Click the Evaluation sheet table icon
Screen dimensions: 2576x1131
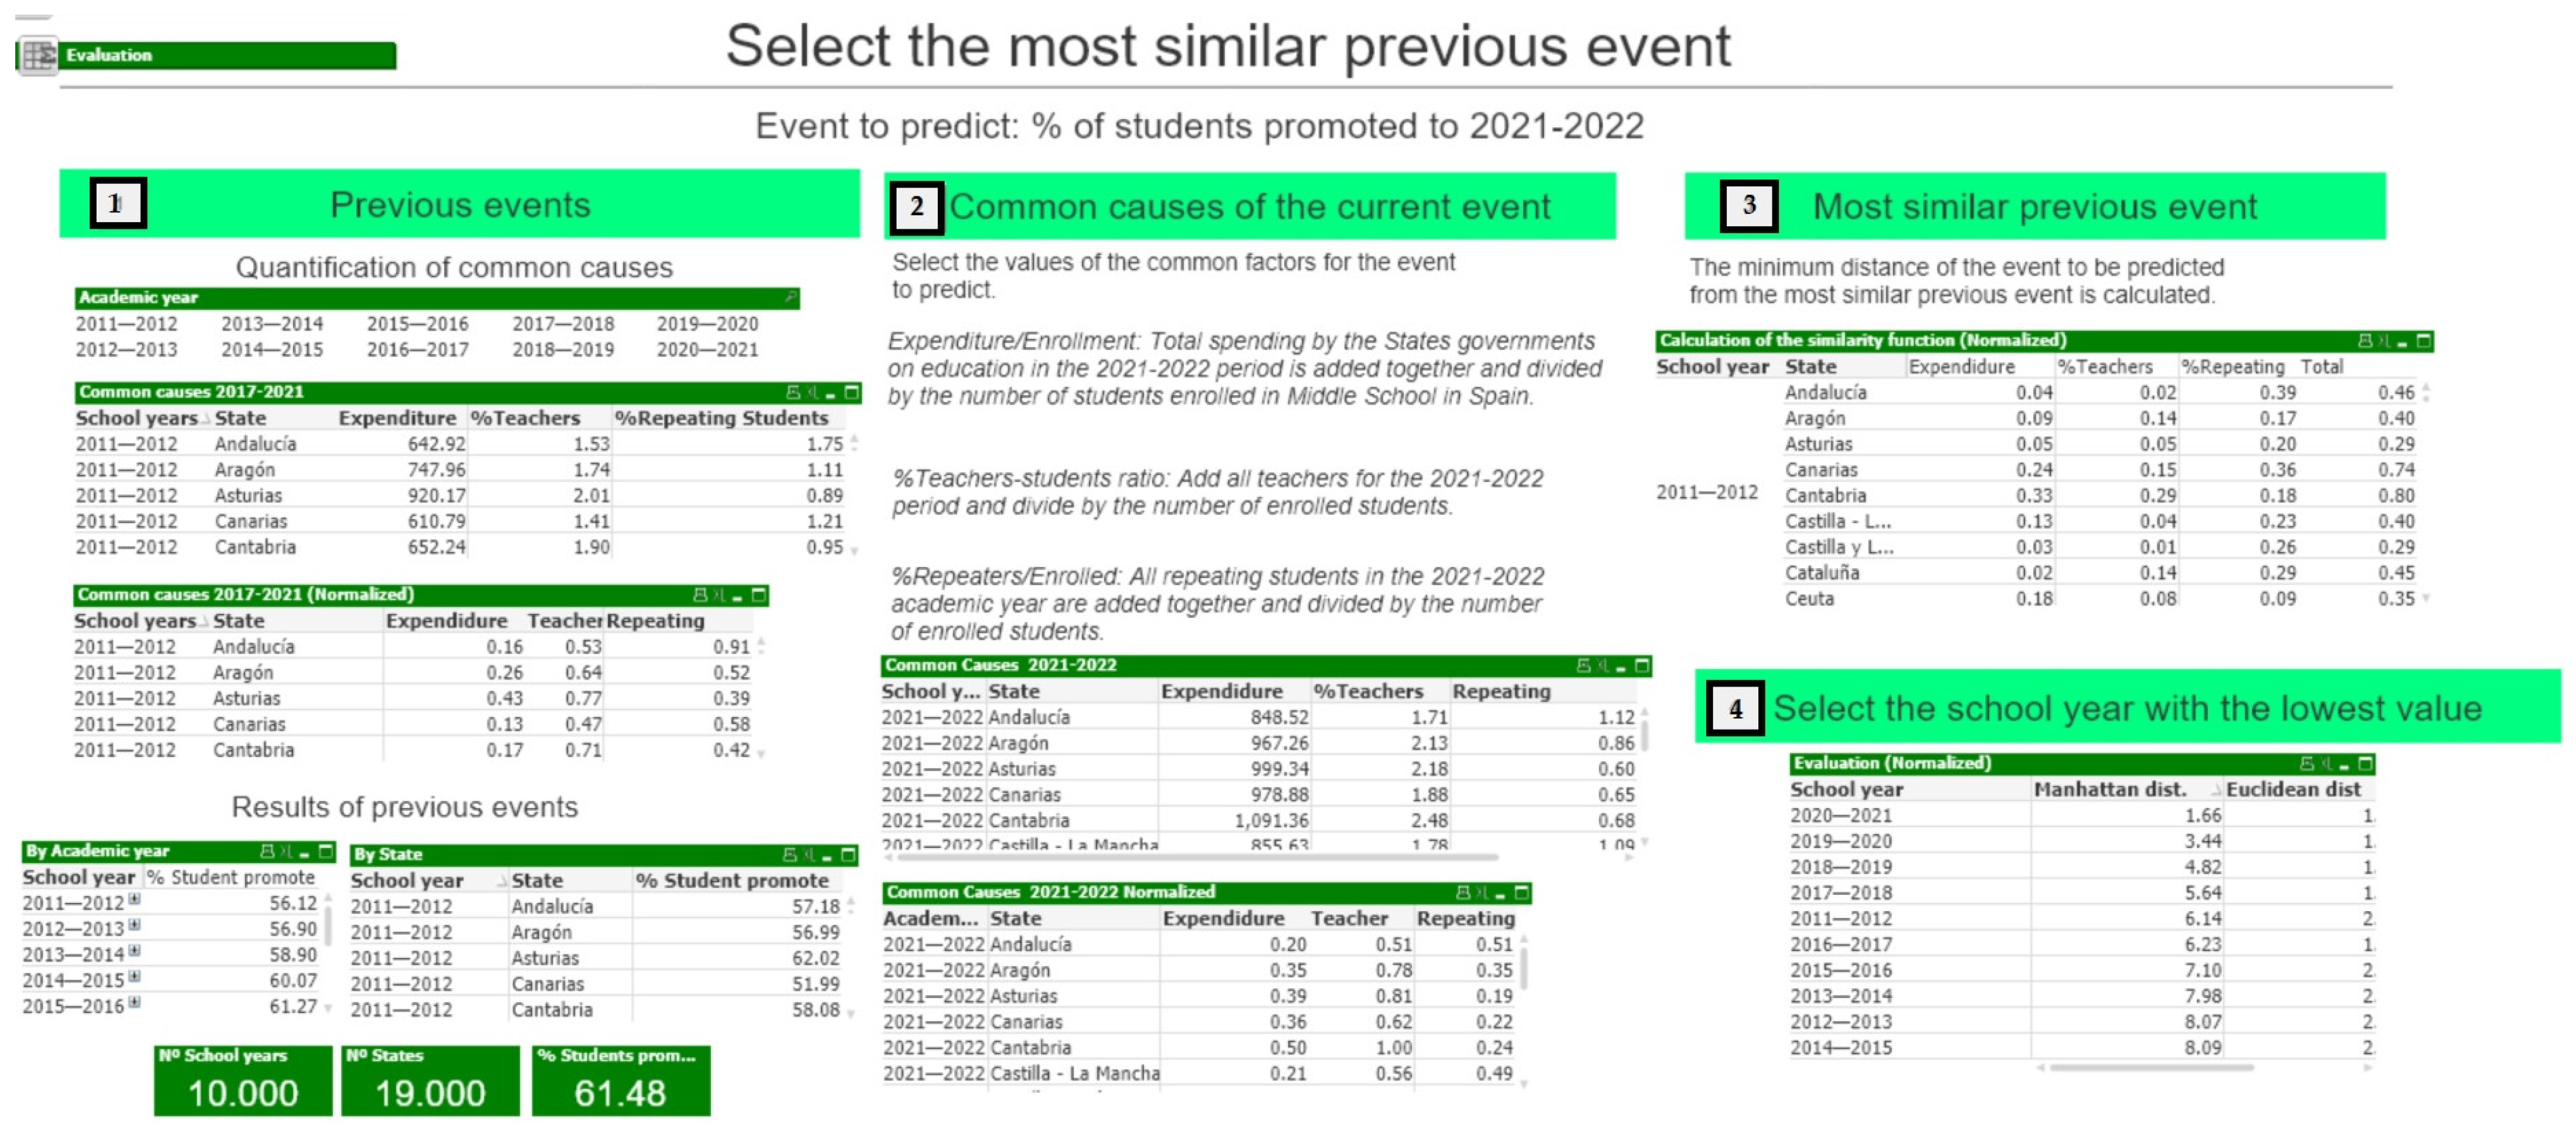(39, 55)
